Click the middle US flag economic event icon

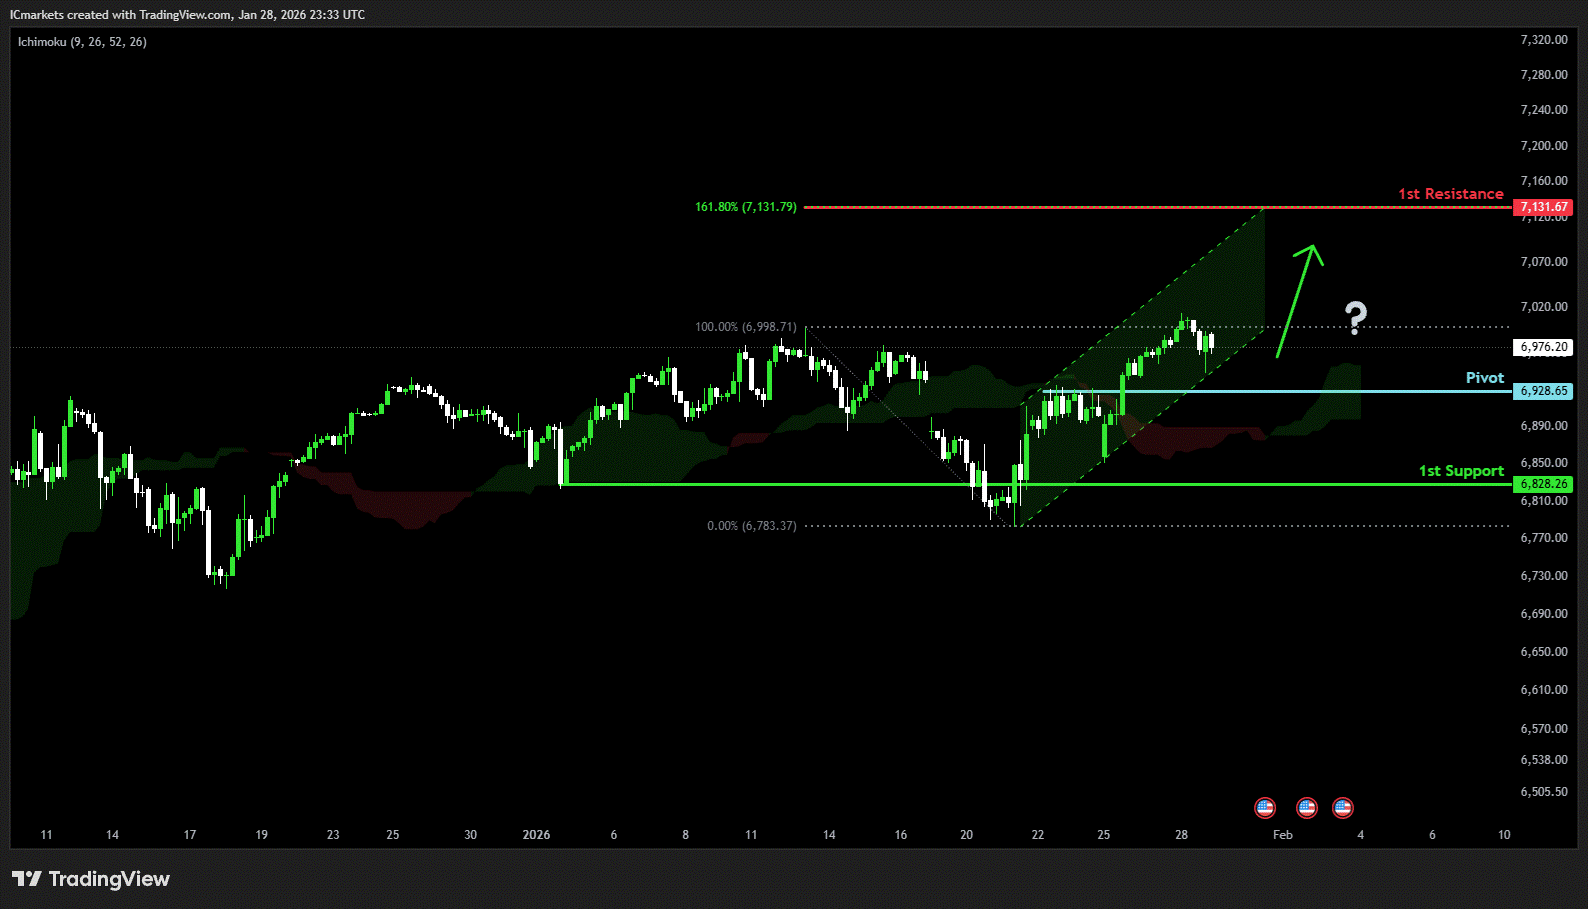click(1306, 807)
